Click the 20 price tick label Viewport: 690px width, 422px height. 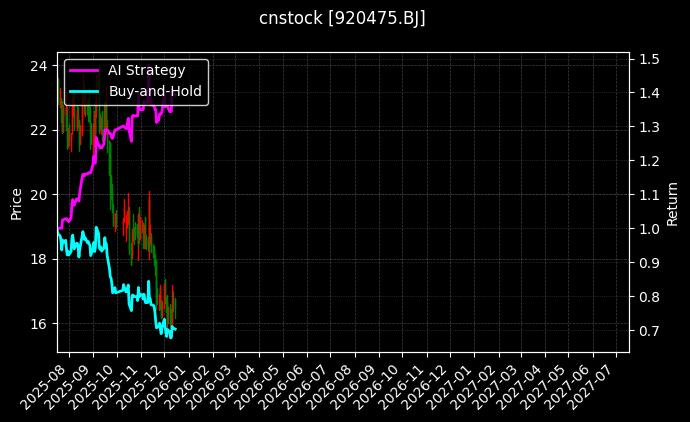[x=38, y=195]
